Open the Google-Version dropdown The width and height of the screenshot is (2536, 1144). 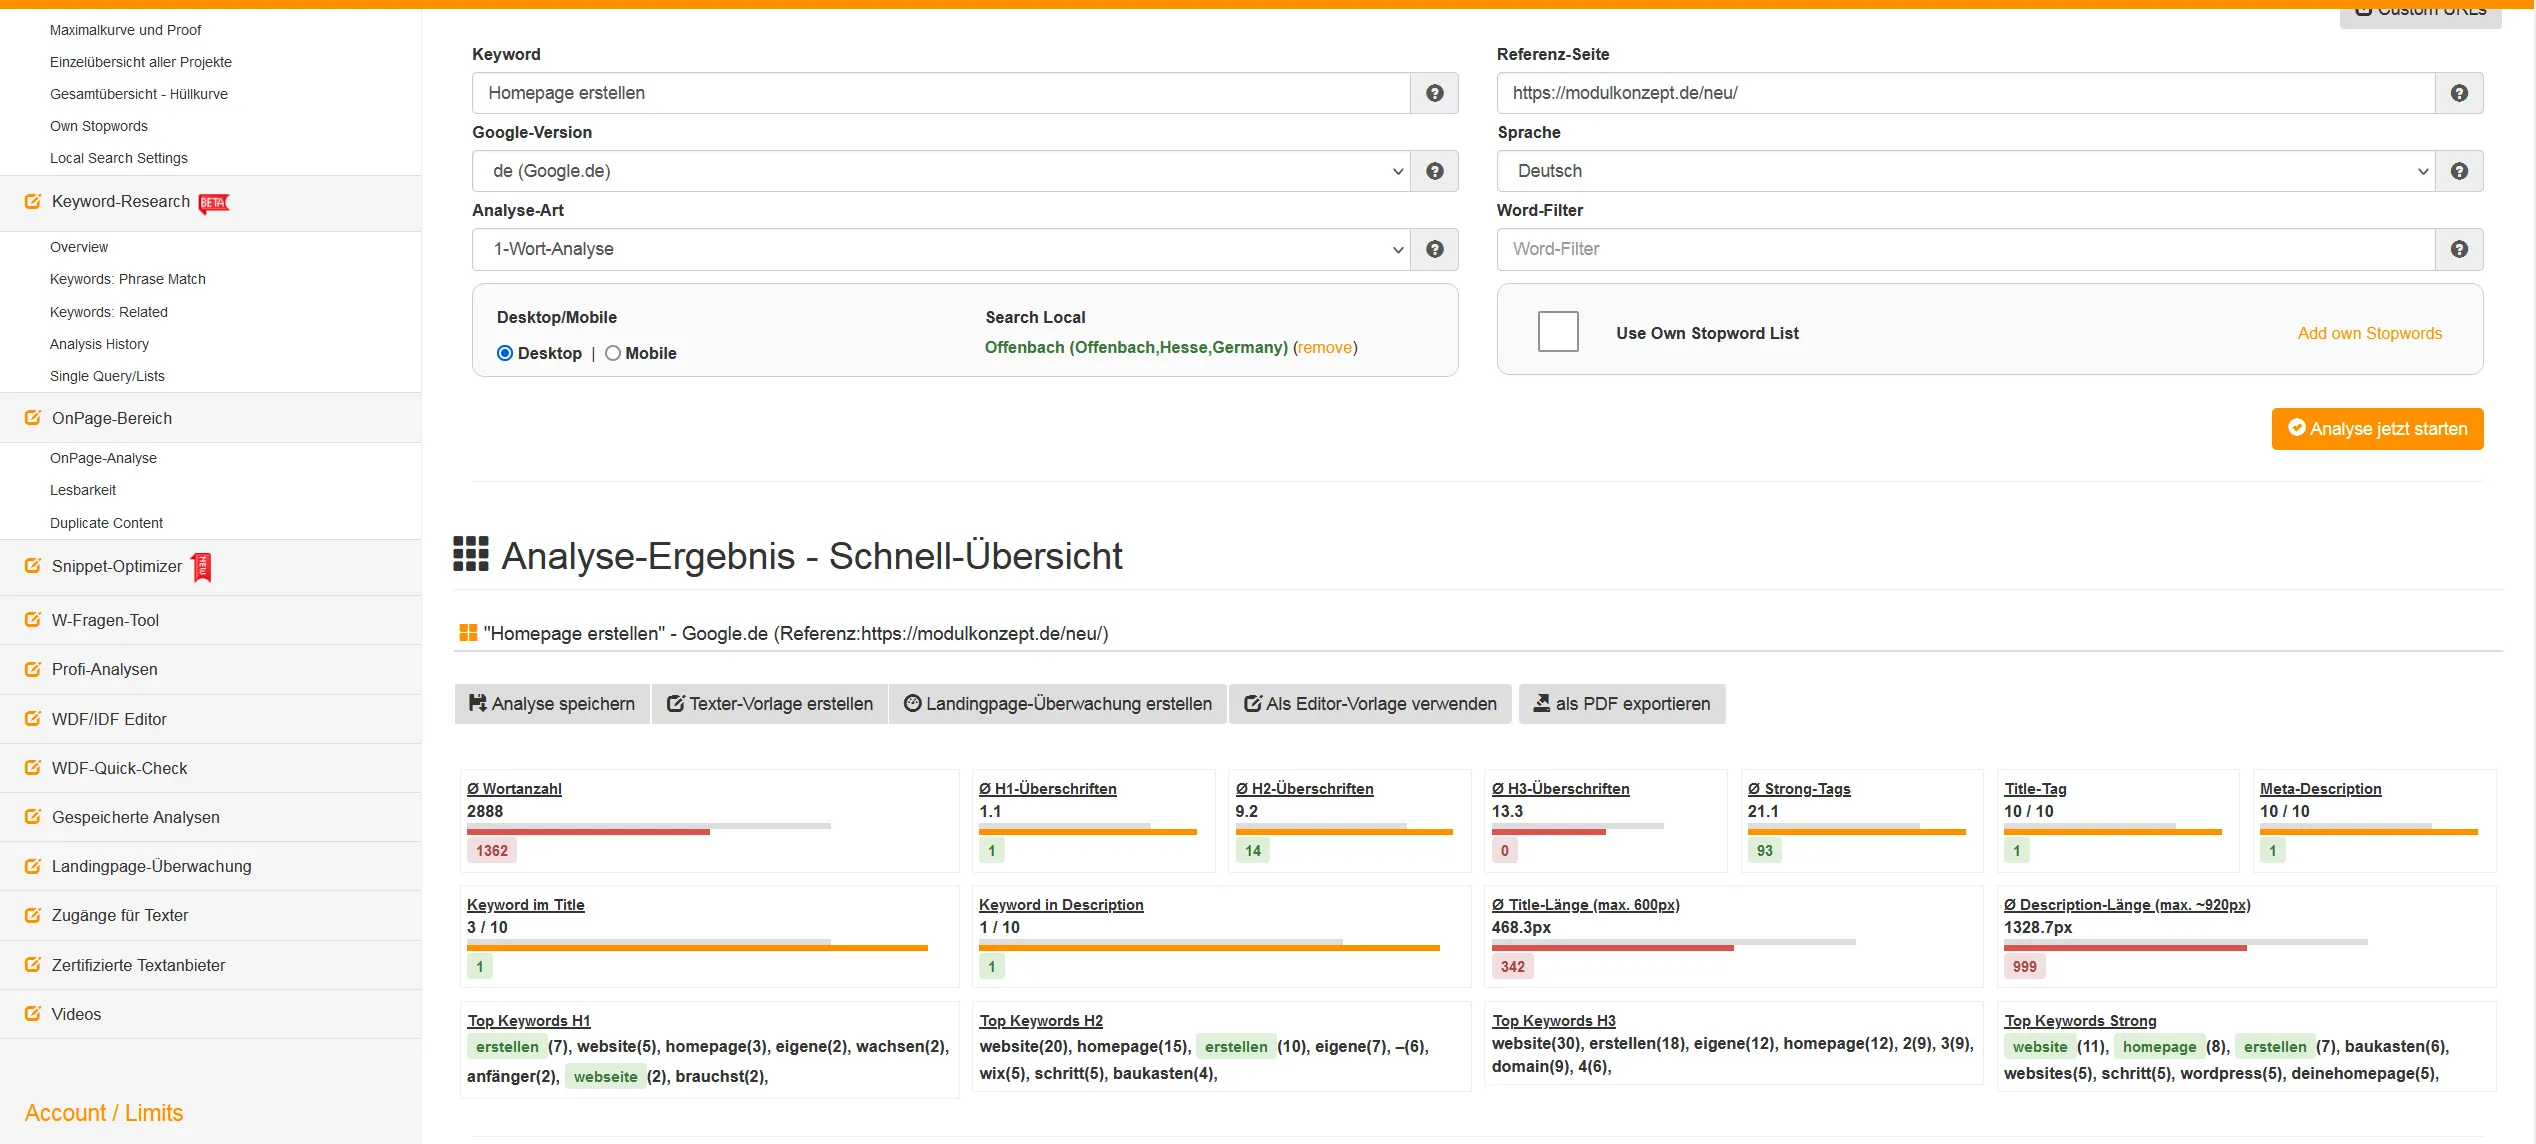click(x=940, y=171)
